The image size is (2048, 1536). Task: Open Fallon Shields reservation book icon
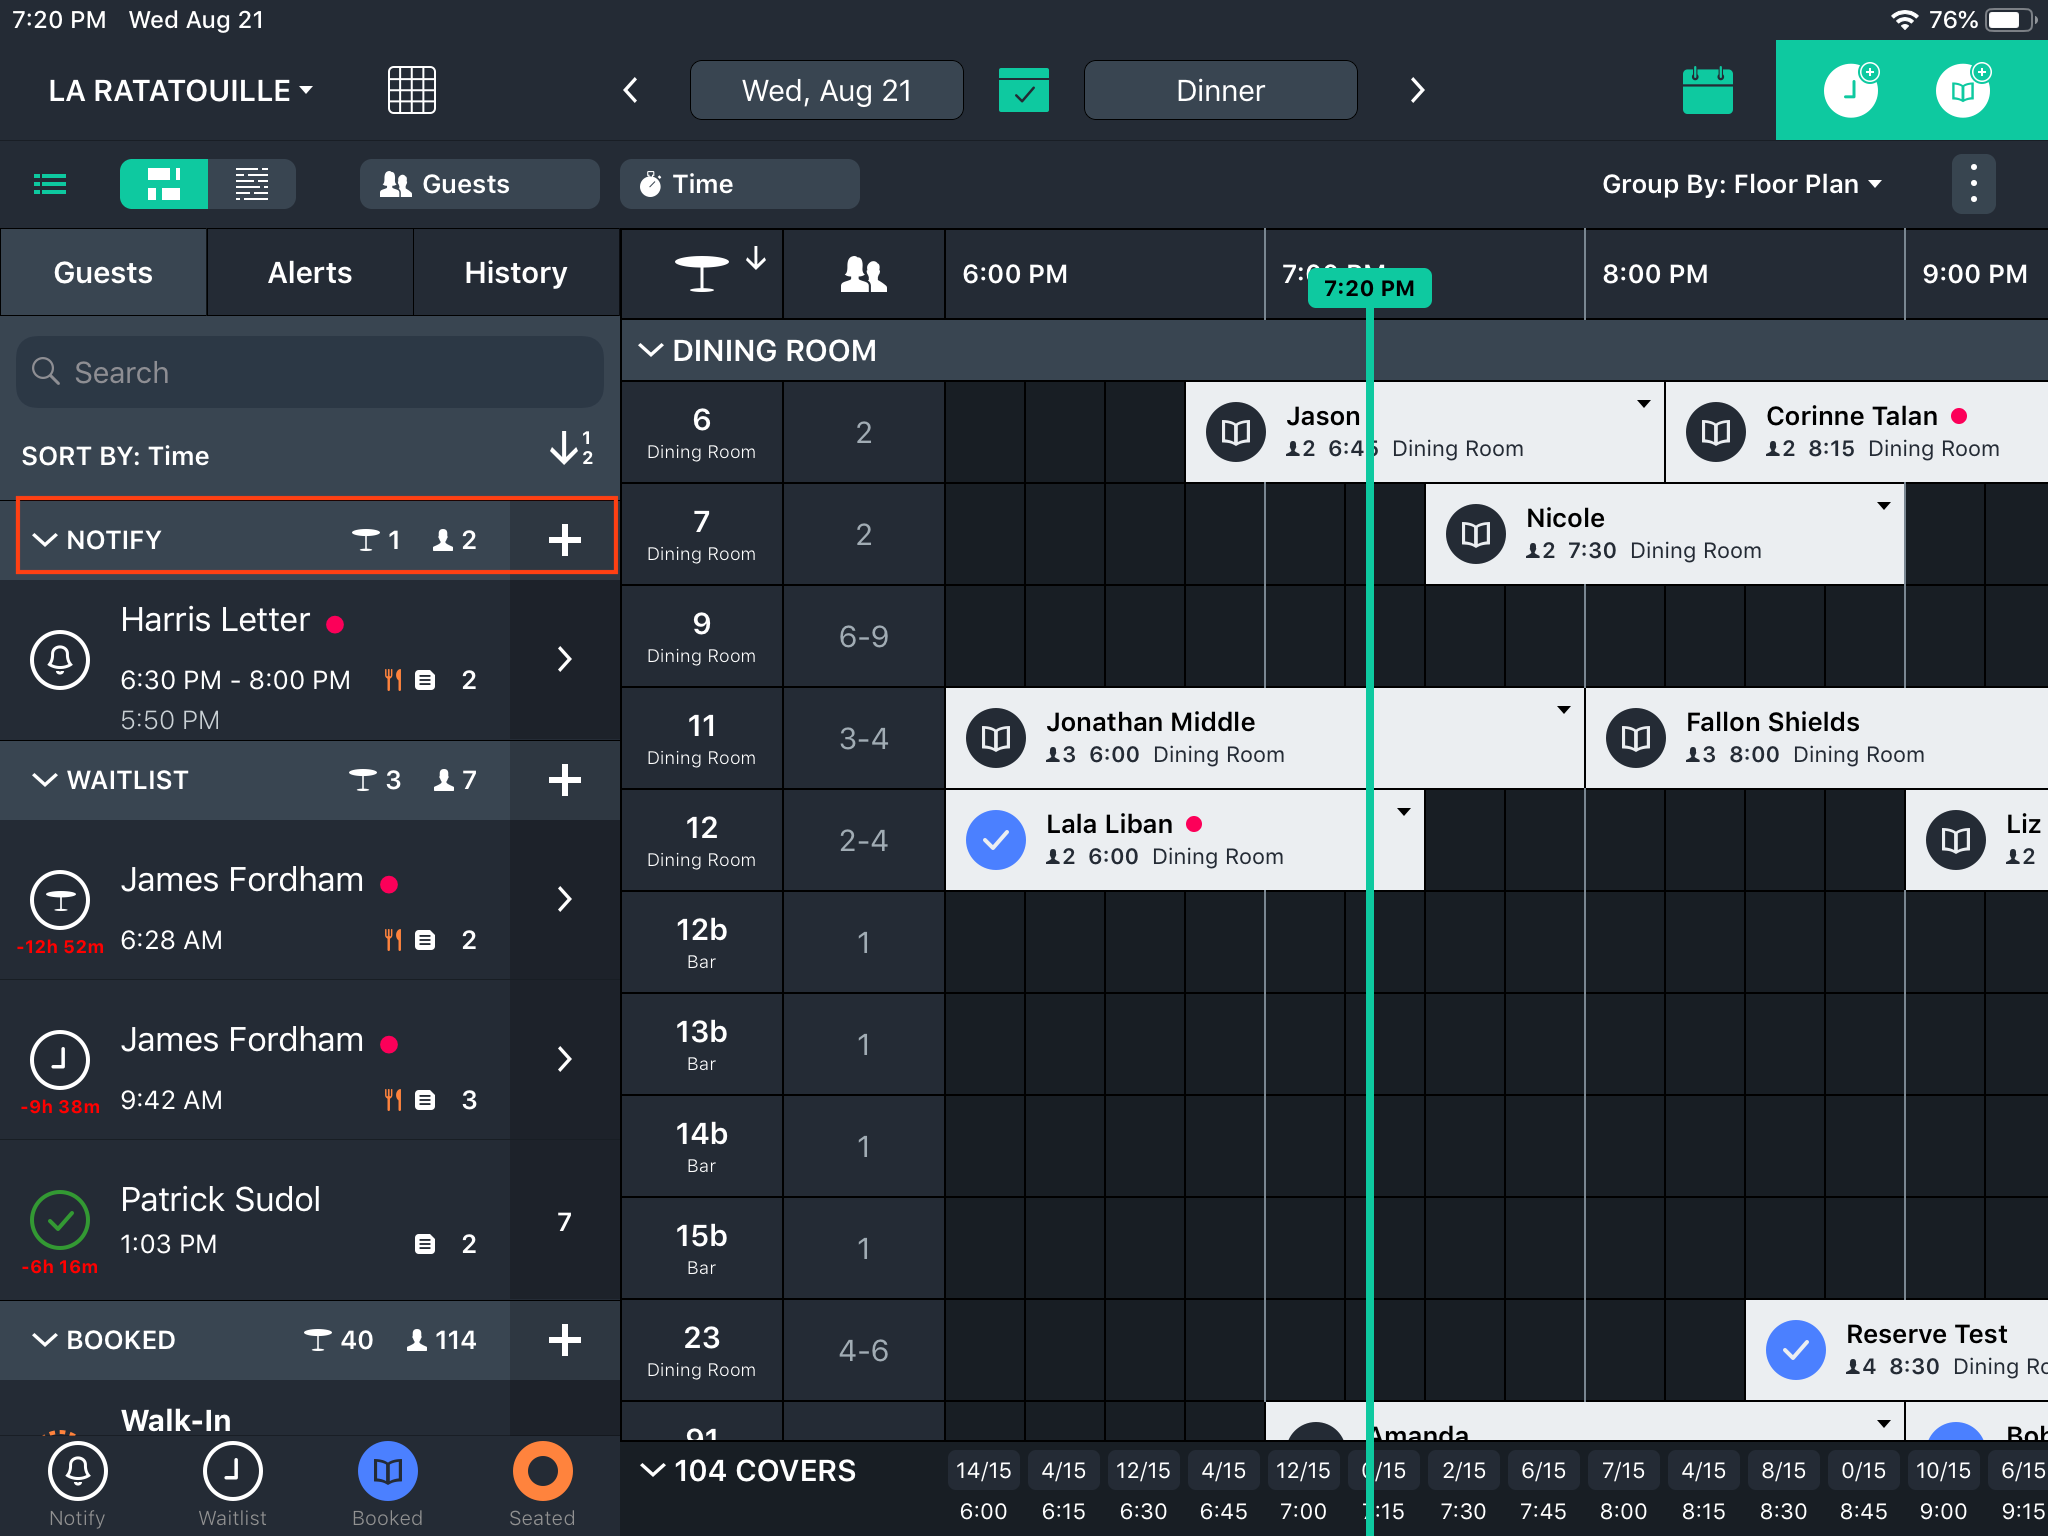coord(1636,738)
